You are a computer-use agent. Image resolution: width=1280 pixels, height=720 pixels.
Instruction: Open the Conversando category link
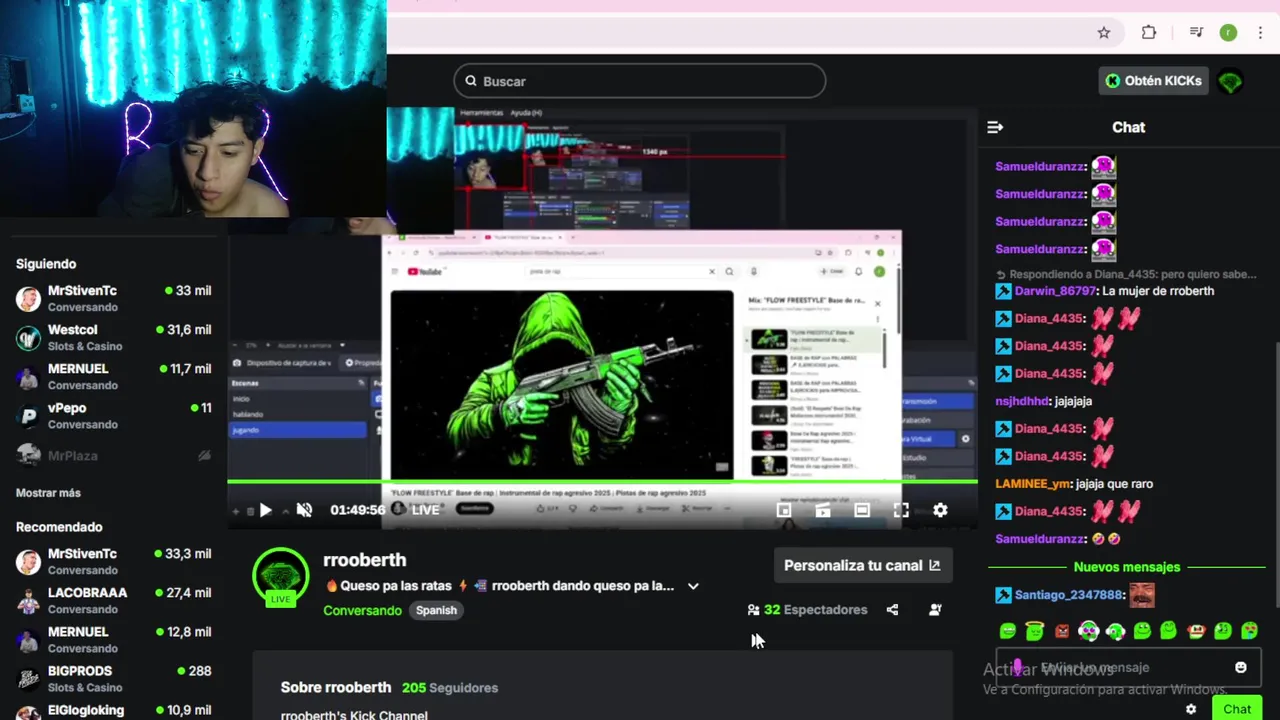click(362, 610)
